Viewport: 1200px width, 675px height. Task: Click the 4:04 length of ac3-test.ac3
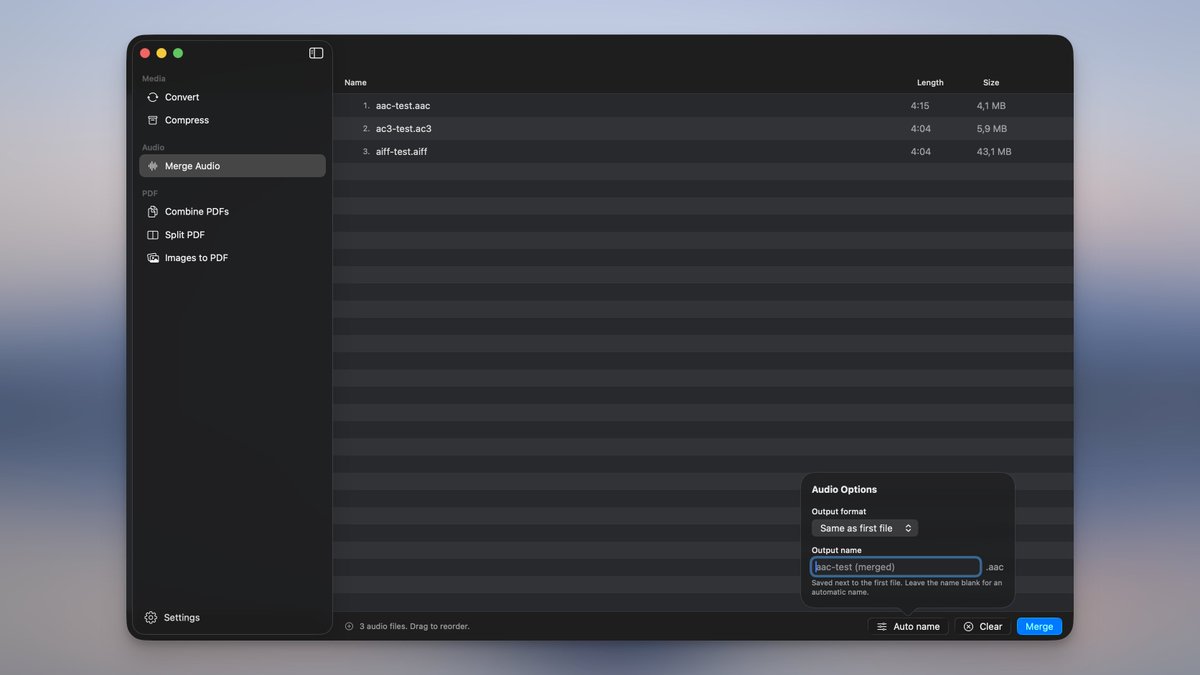pos(920,129)
